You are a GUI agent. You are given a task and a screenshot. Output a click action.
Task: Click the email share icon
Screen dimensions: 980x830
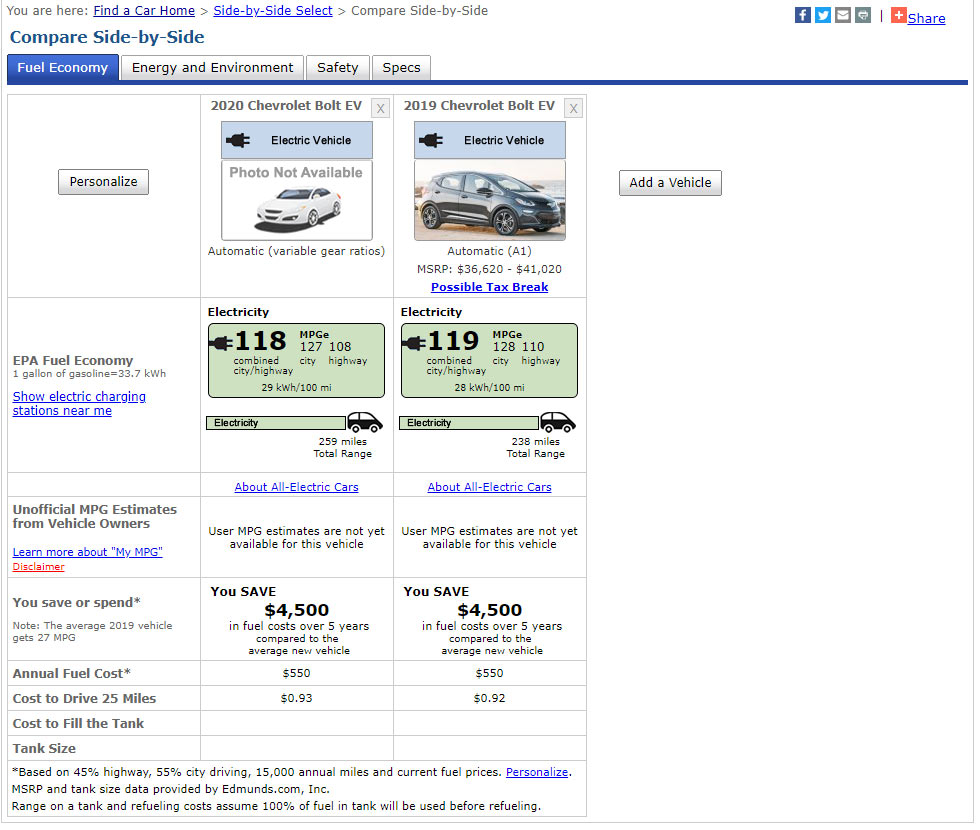click(x=842, y=15)
